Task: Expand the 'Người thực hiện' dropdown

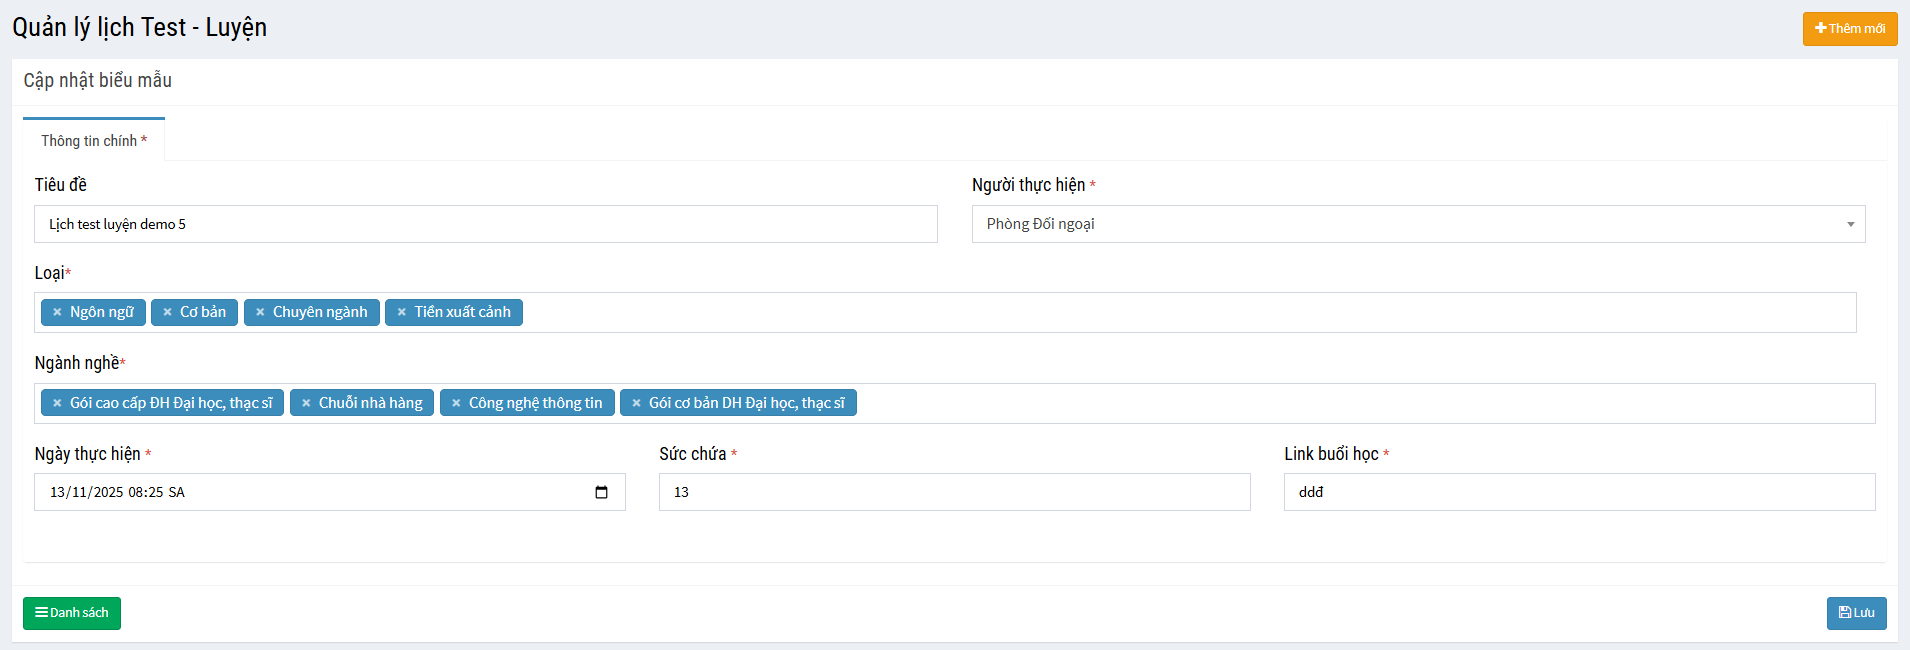Action: coord(1417,224)
